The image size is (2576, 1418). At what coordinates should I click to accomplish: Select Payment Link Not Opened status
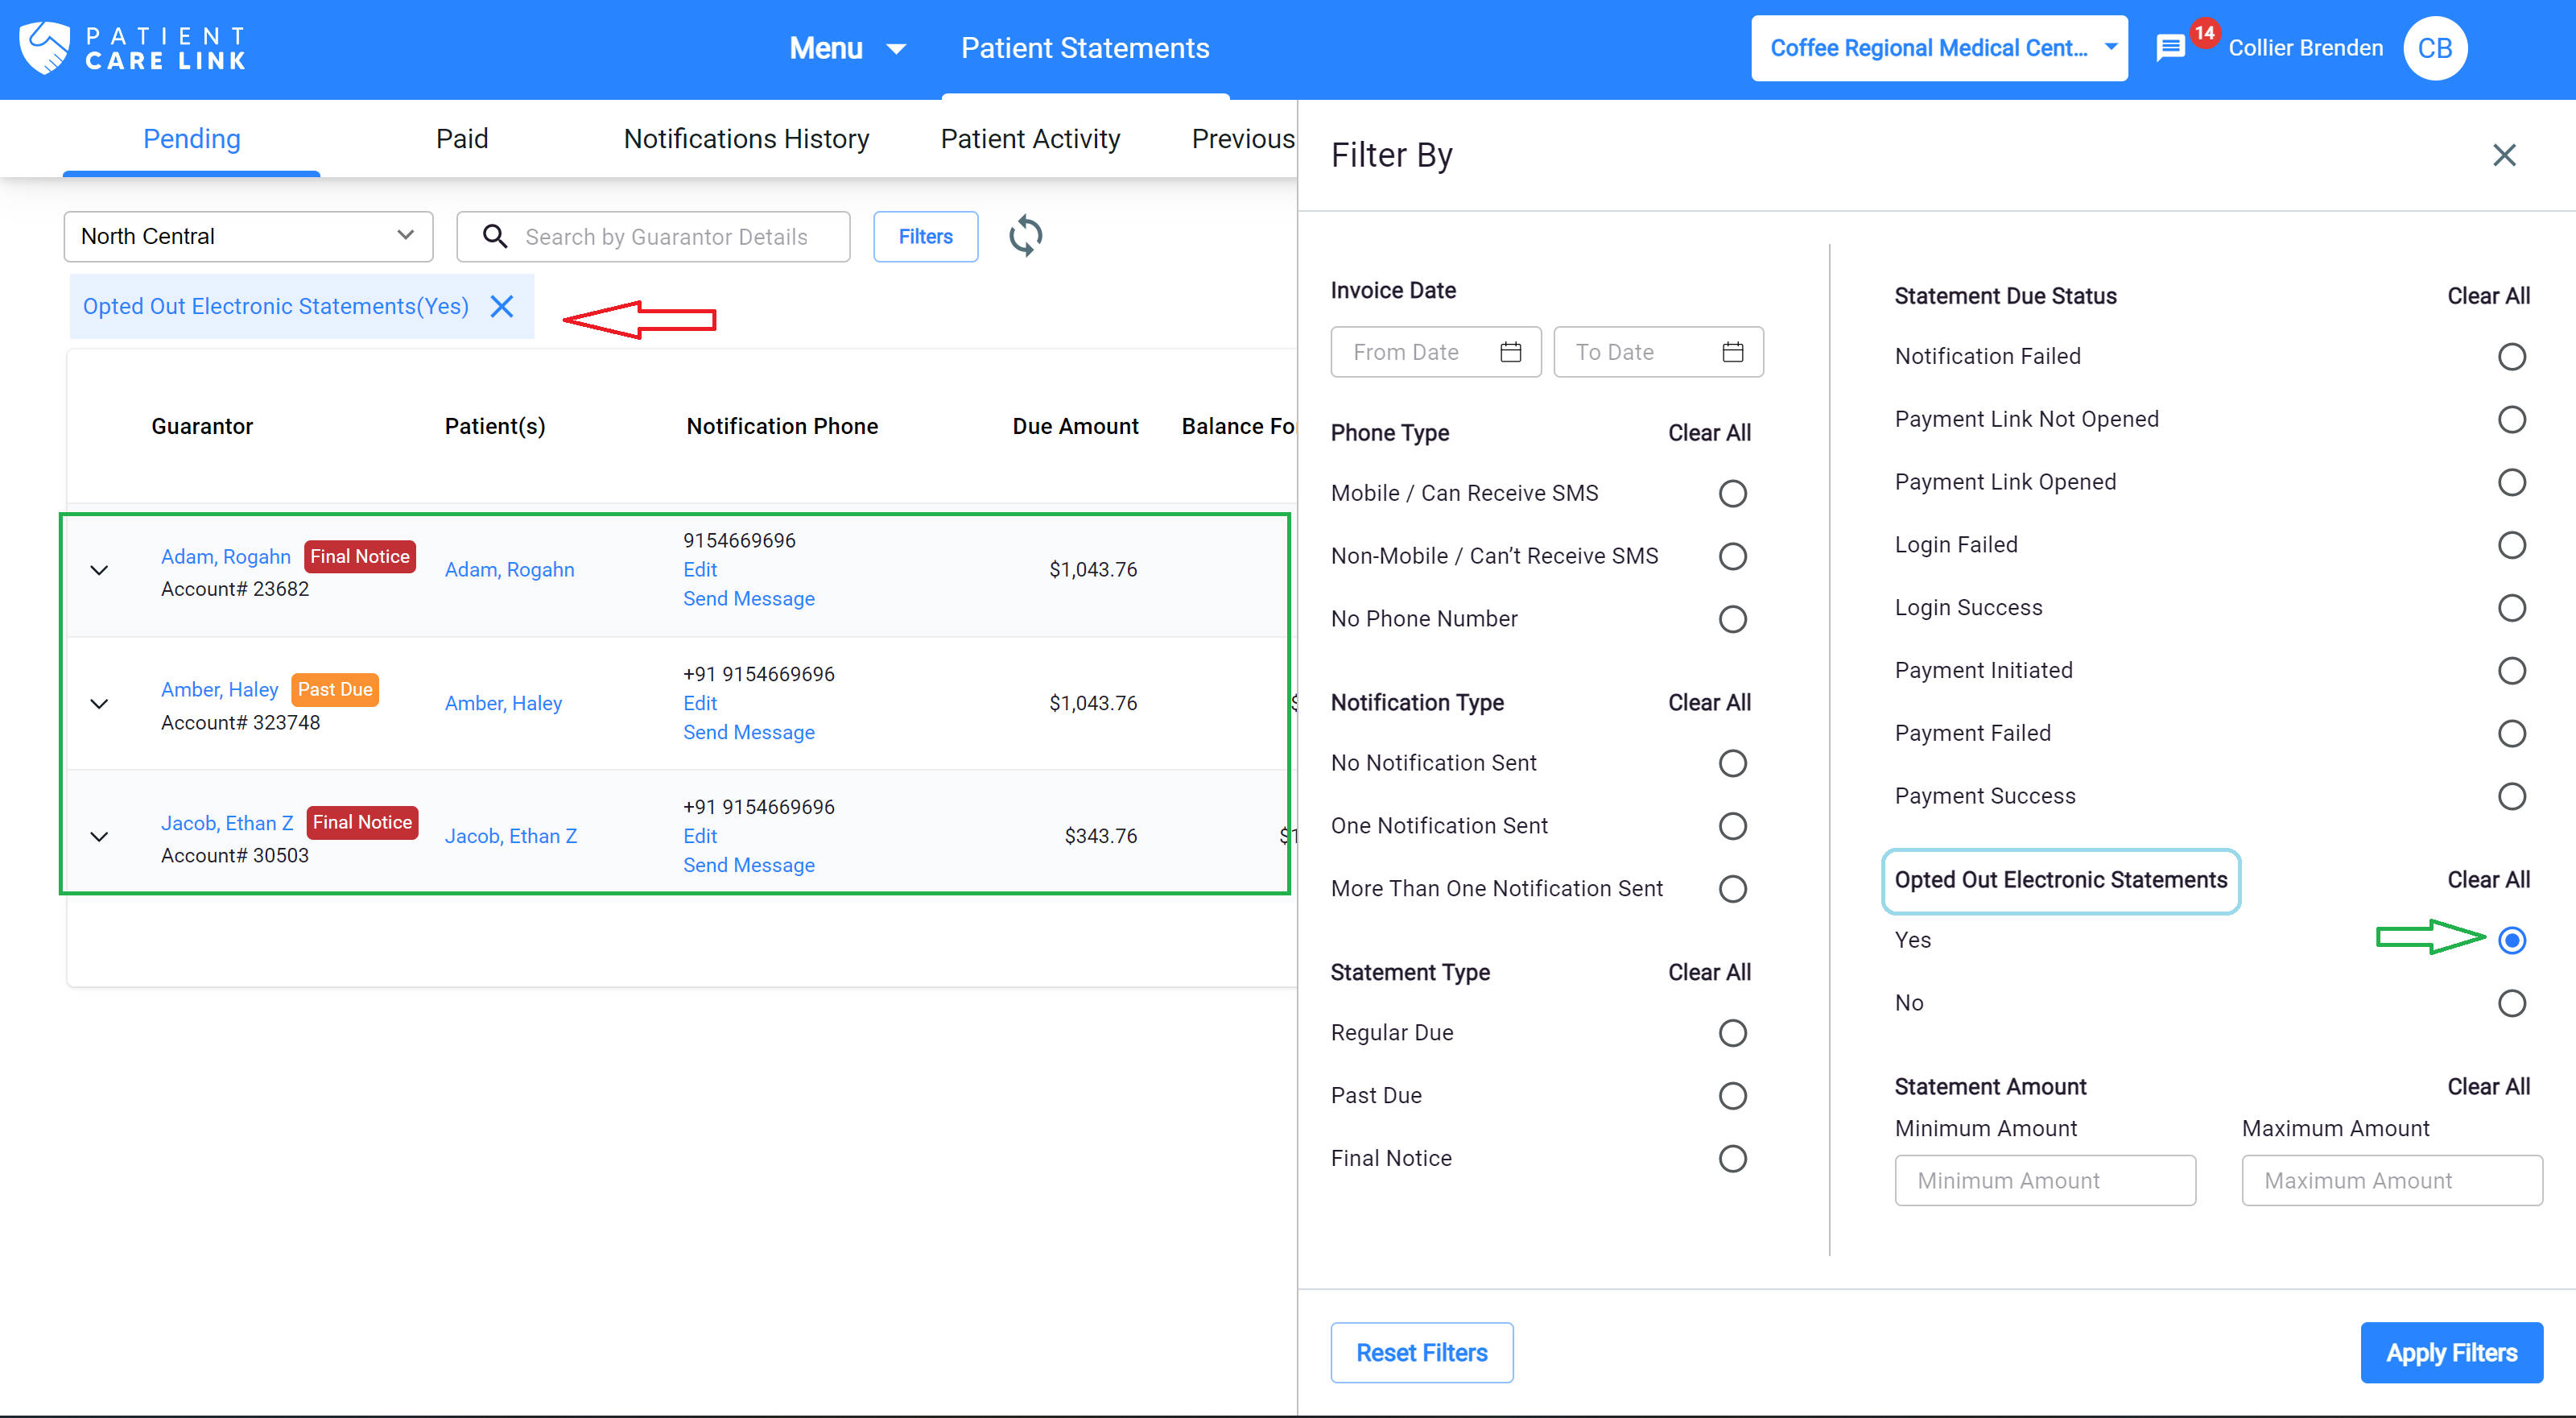point(2511,420)
